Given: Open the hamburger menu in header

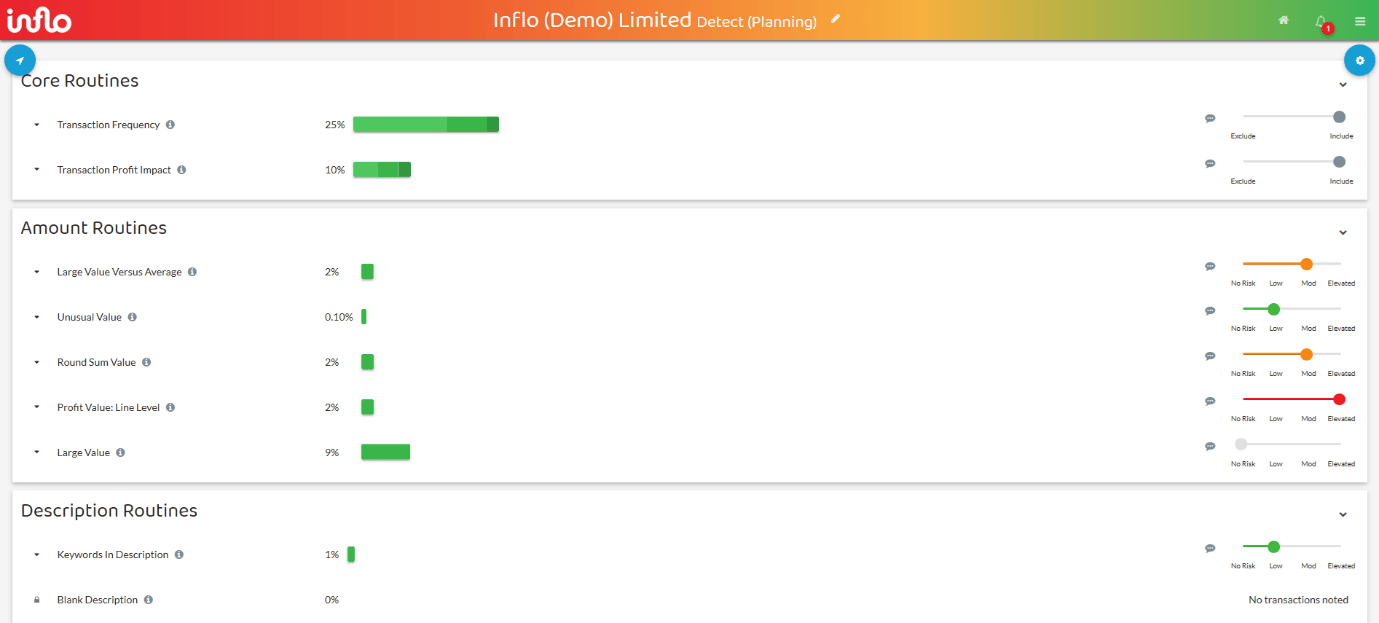Looking at the screenshot, I should 1360,21.
